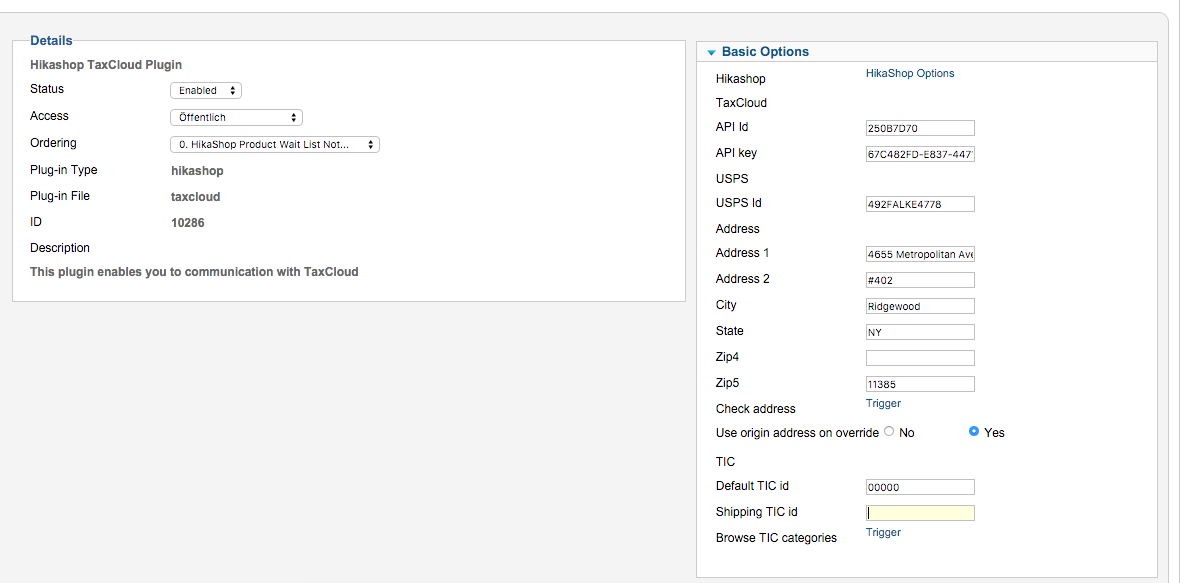Open the HikaShop Options link

910,73
